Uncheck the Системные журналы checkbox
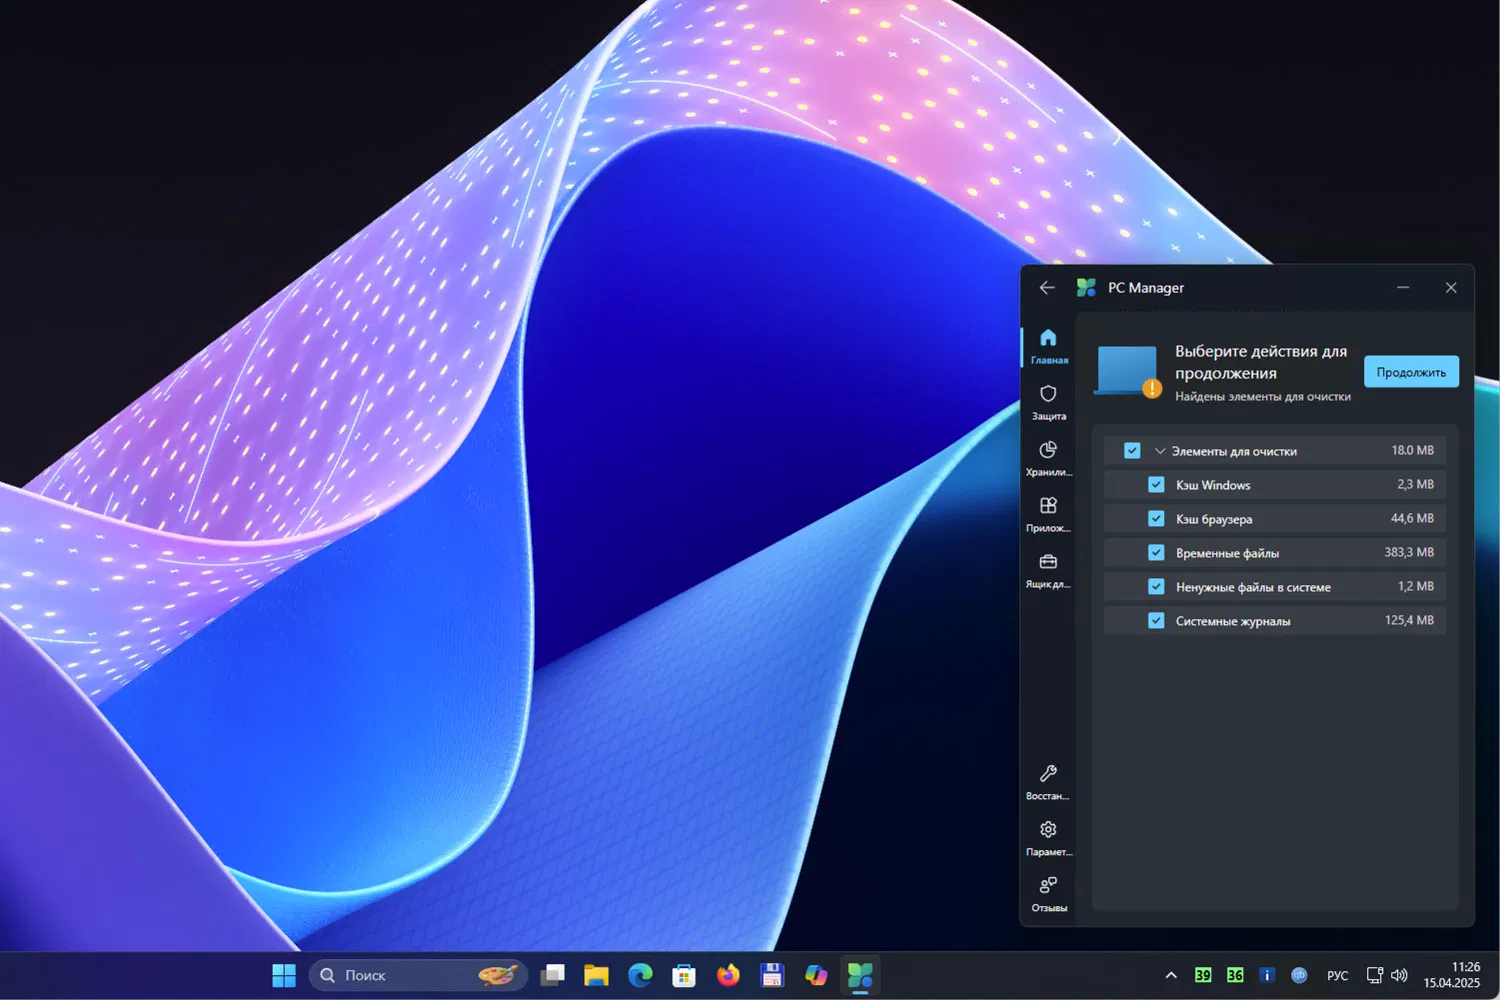Screen dimensions: 1500x1000 point(1156,620)
